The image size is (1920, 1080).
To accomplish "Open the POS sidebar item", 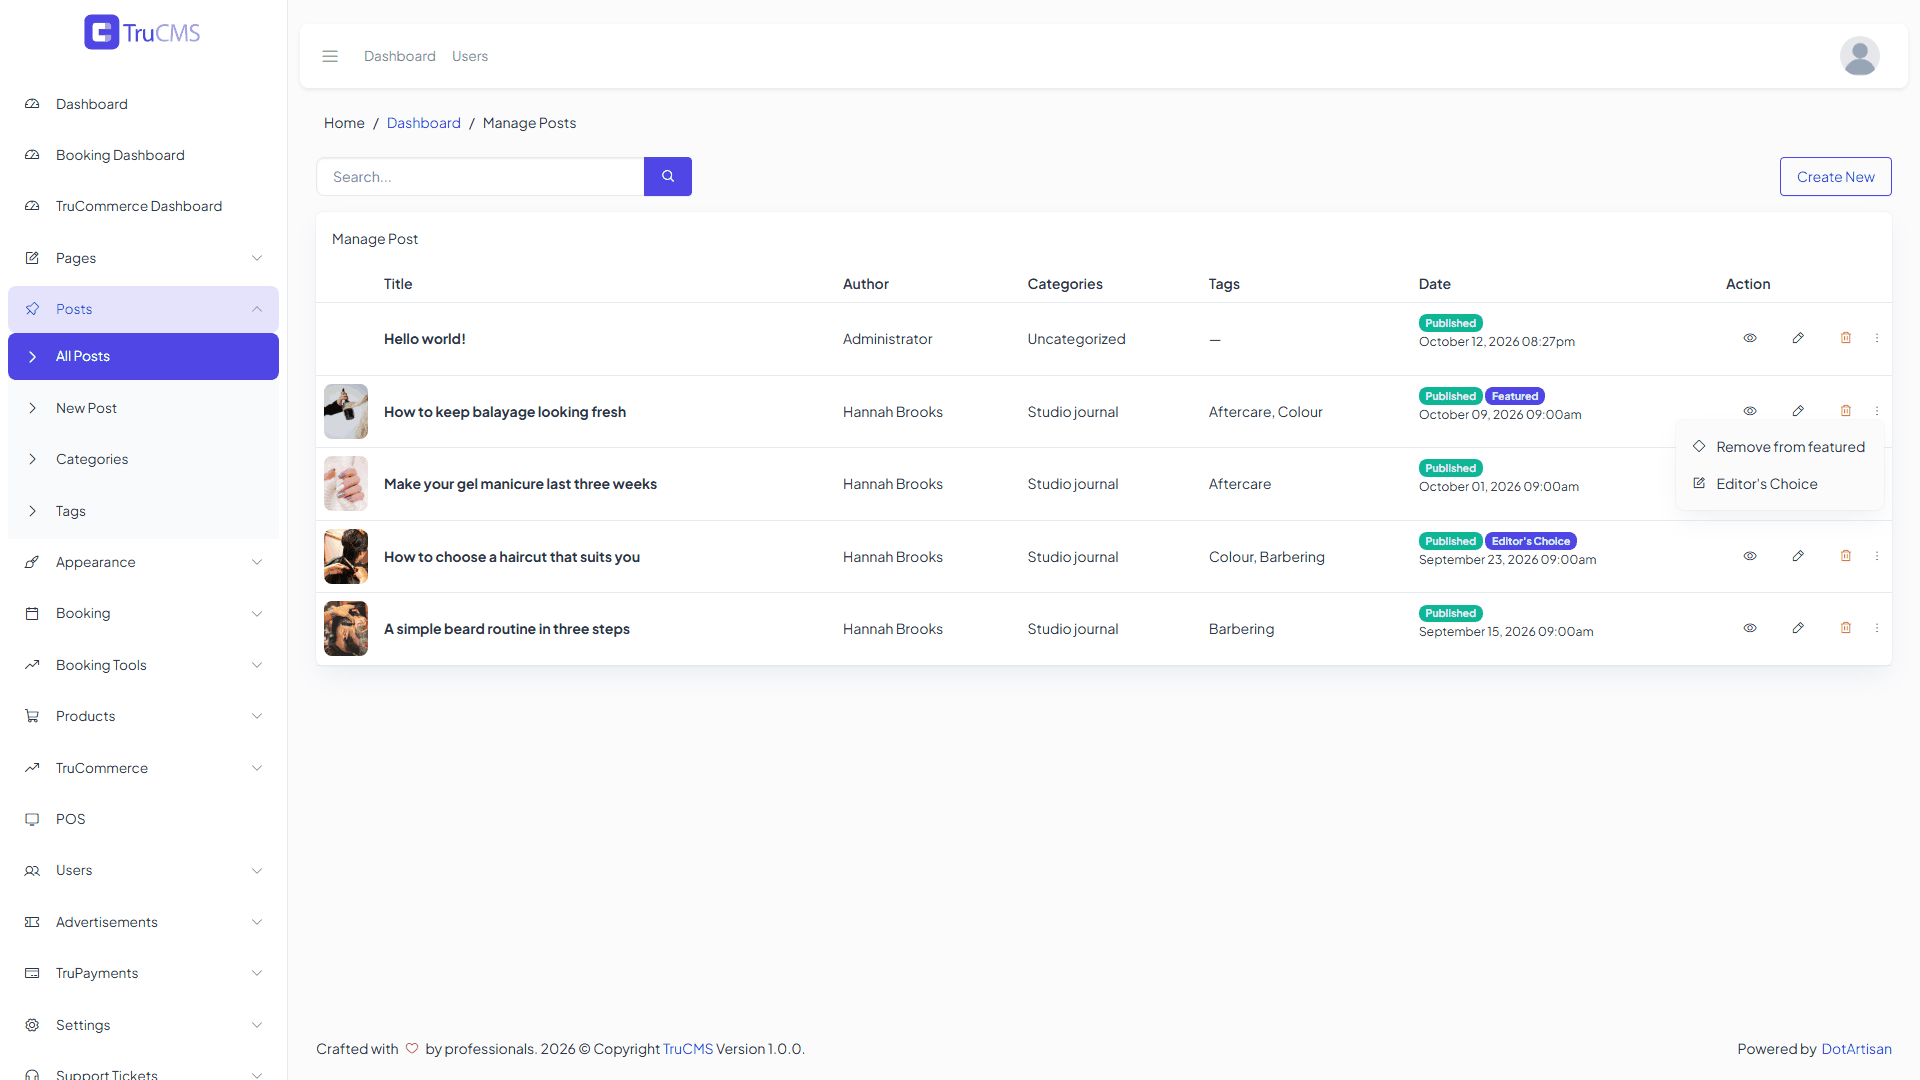I will click(143, 819).
